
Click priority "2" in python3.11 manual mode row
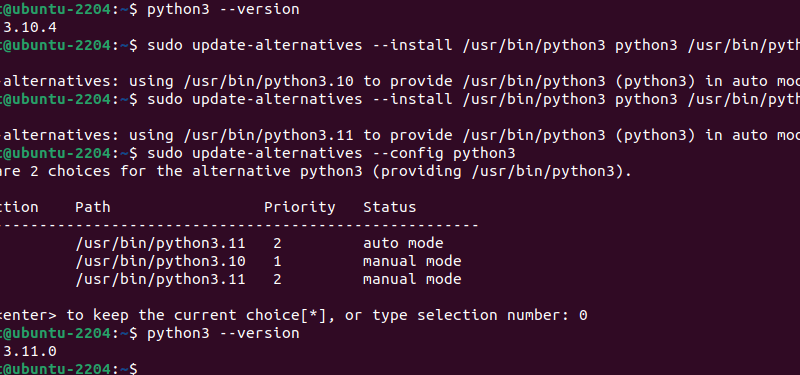277,279
